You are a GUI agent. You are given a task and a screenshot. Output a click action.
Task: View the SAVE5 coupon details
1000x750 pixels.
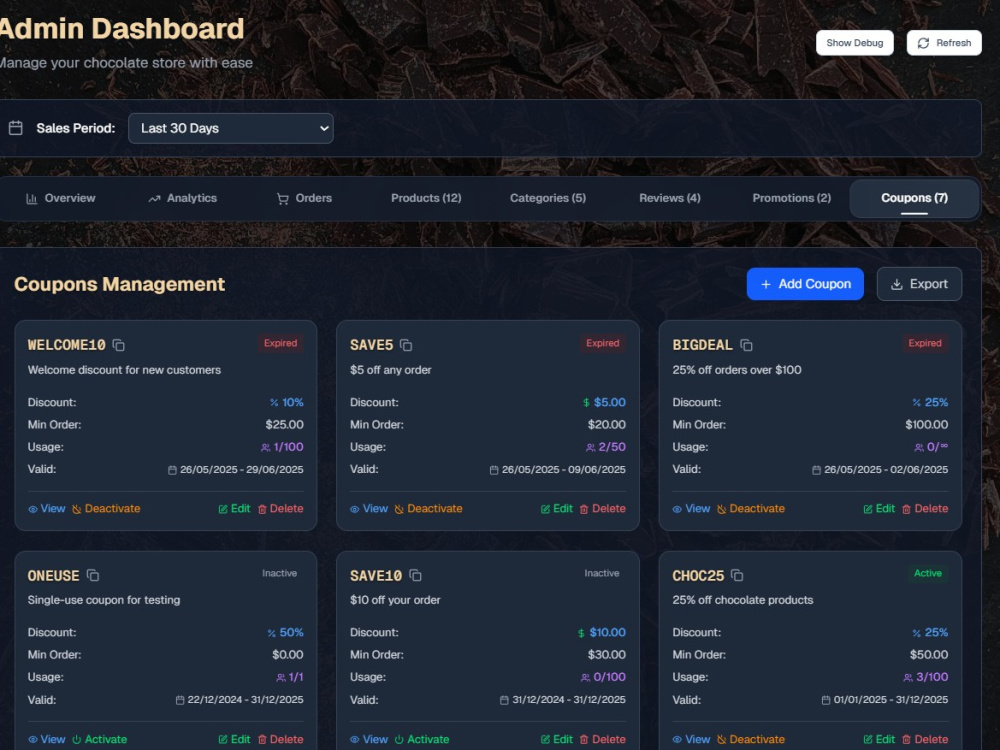pyautogui.click(x=369, y=509)
